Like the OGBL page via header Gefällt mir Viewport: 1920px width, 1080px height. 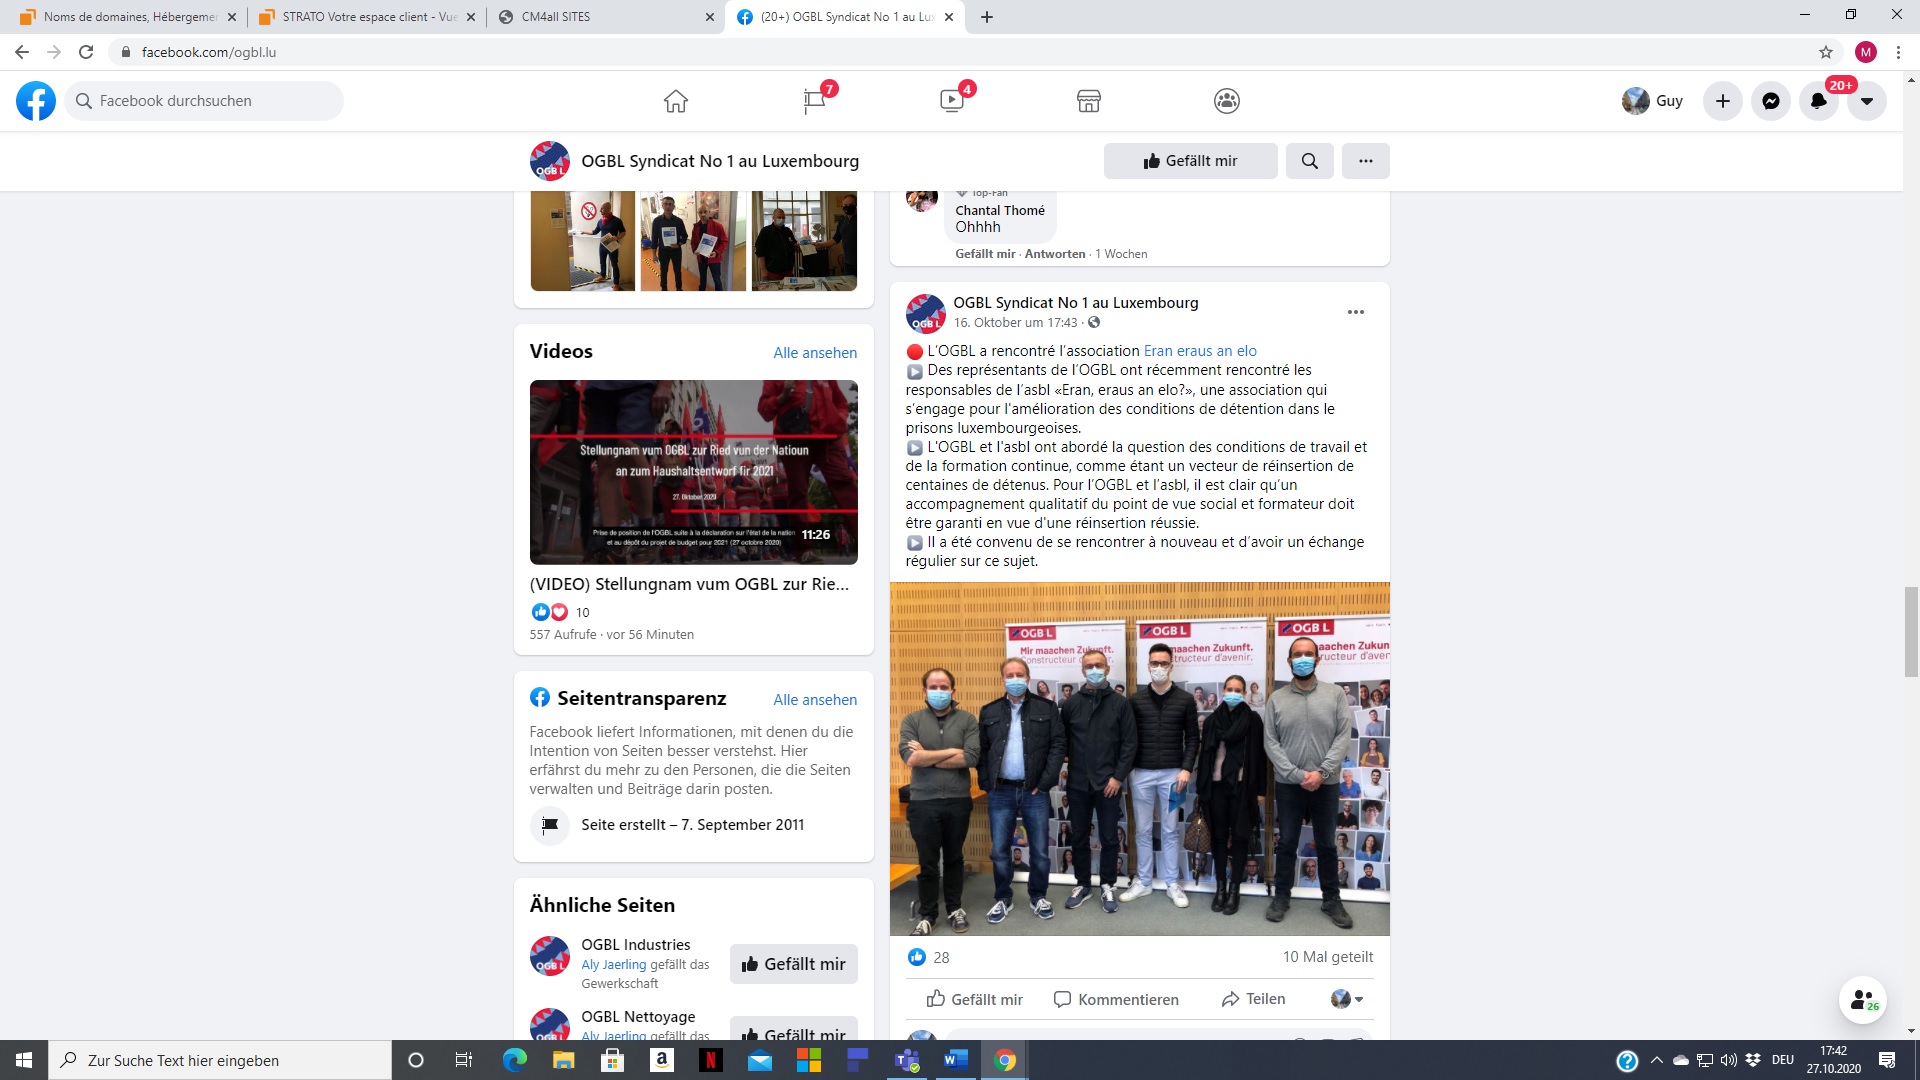click(1191, 161)
